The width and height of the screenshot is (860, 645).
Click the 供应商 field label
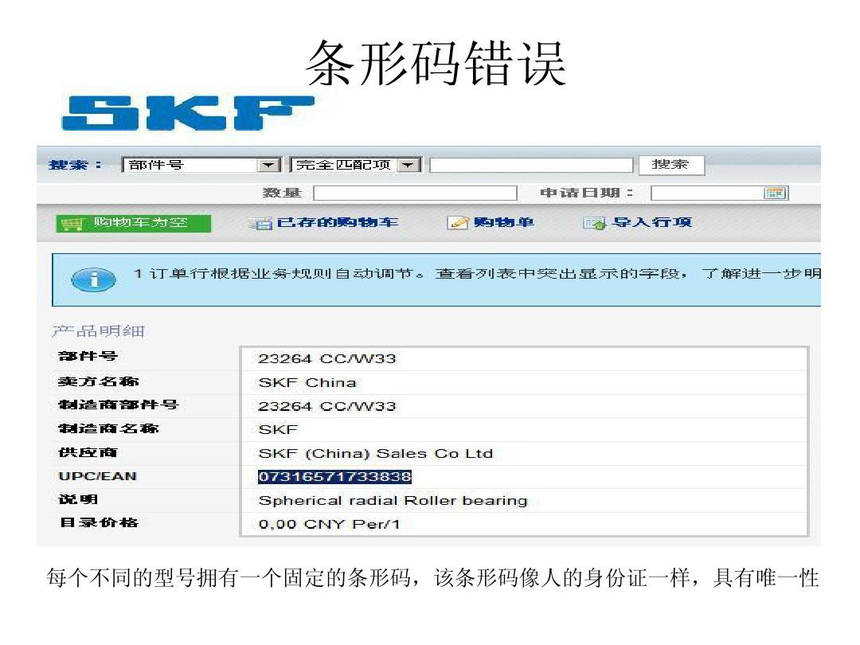pos(88,452)
